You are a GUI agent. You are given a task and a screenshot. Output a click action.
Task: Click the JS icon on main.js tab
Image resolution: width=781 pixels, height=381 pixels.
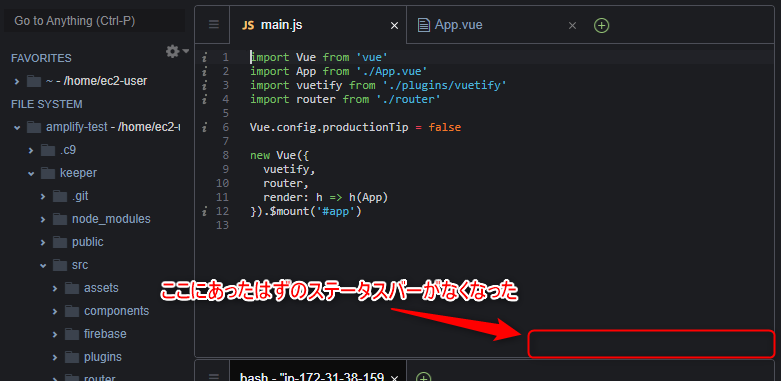pyautogui.click(x=248, y=25)
